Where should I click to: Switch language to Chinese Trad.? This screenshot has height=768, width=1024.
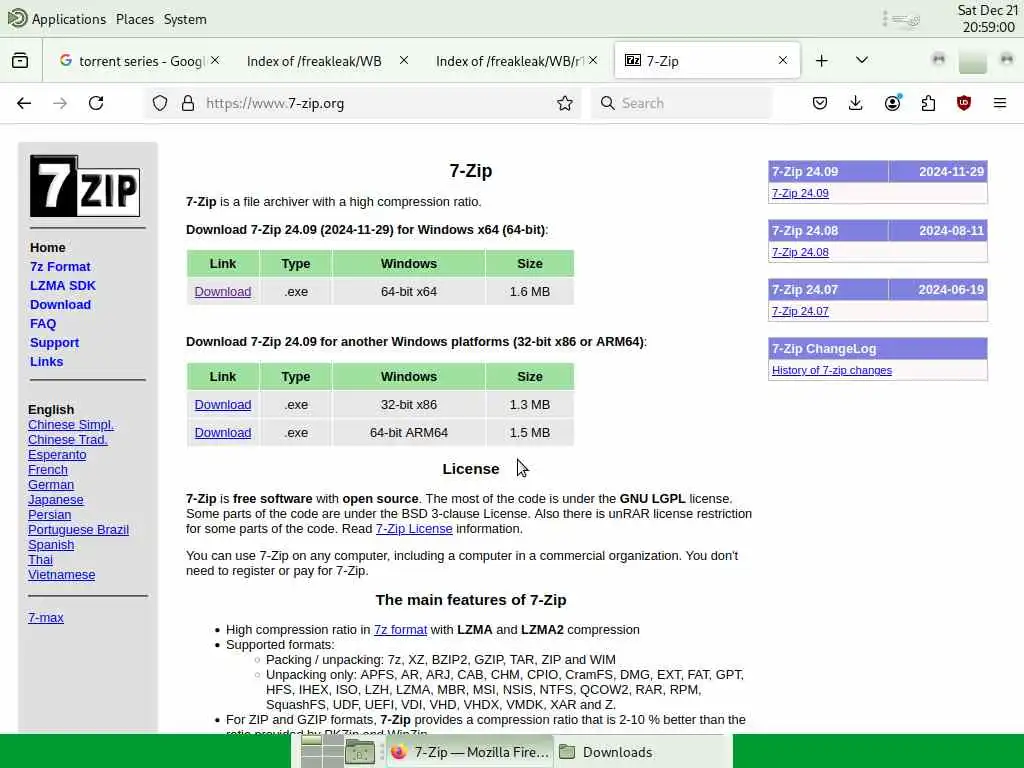click(x=67, y=440)
